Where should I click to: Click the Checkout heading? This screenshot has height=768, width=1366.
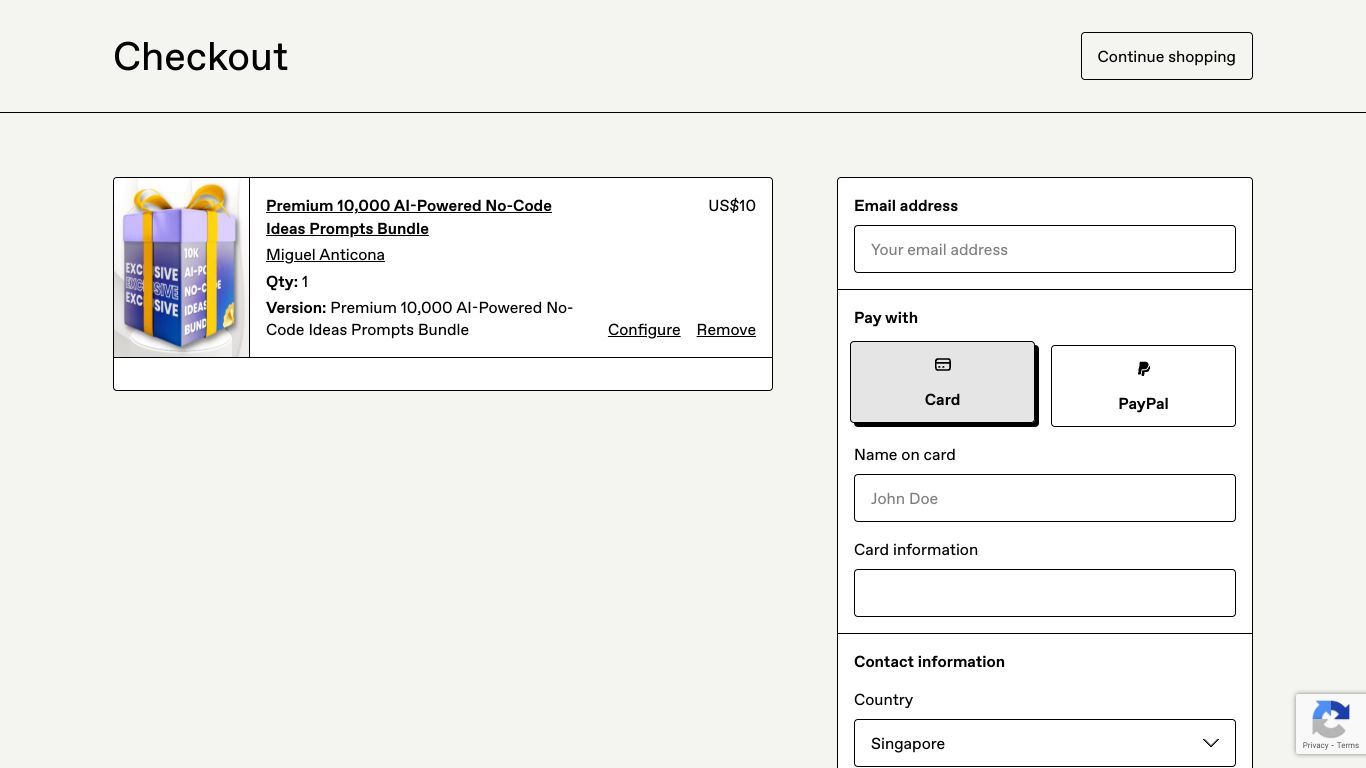point(200,57)
